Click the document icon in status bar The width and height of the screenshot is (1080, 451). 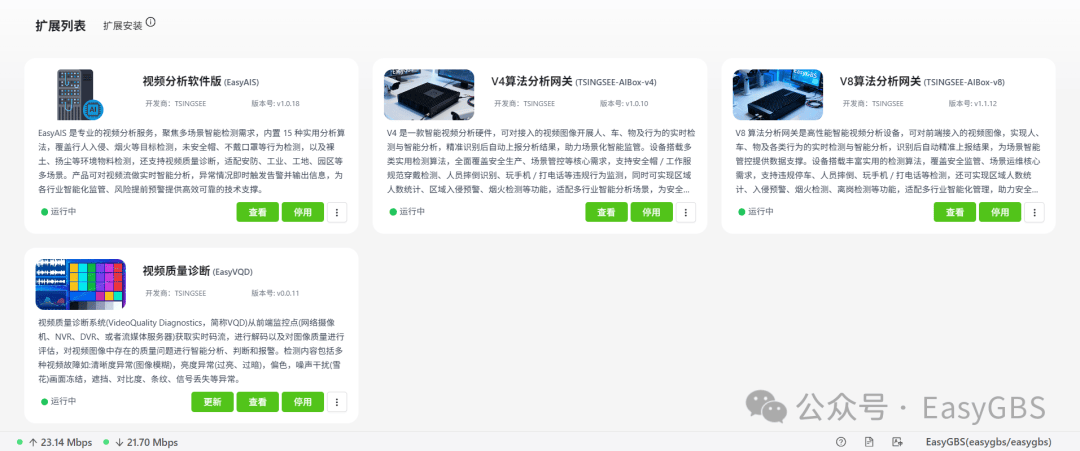pyautogui.click(x=869, y=442)
